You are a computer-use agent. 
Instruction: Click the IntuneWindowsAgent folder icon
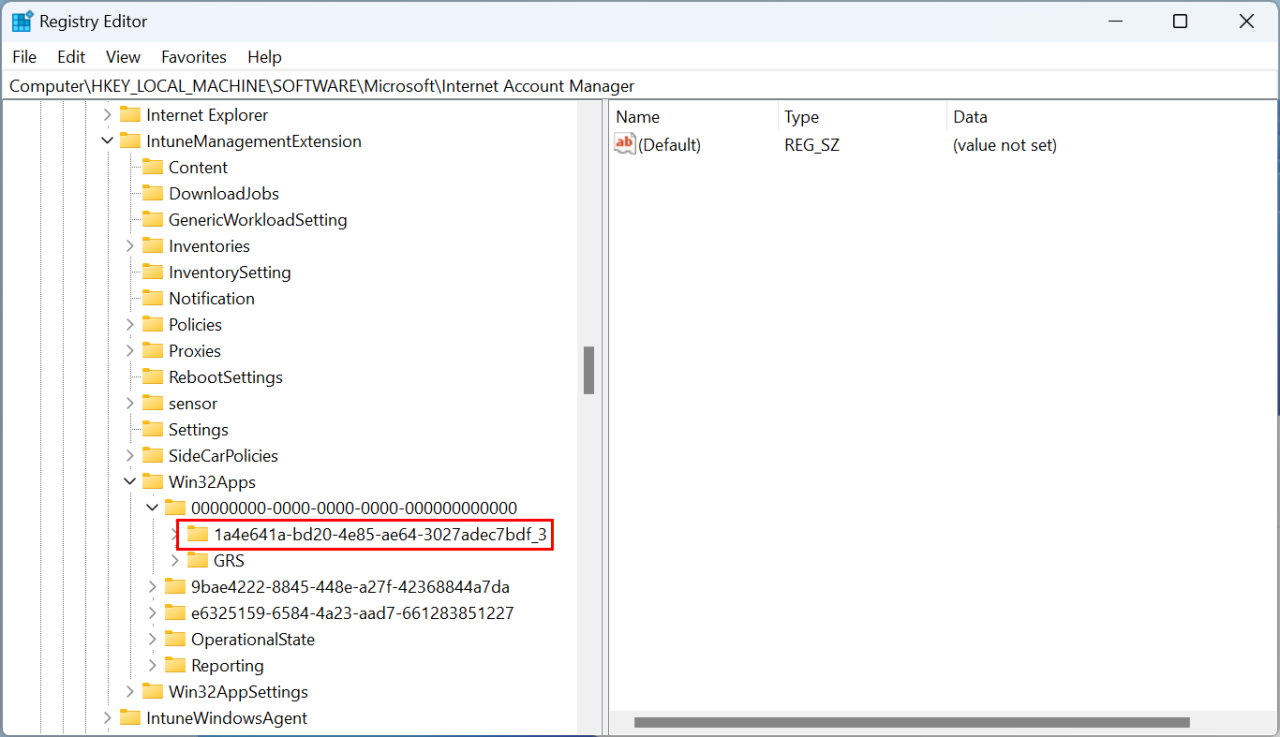point(130,718)
